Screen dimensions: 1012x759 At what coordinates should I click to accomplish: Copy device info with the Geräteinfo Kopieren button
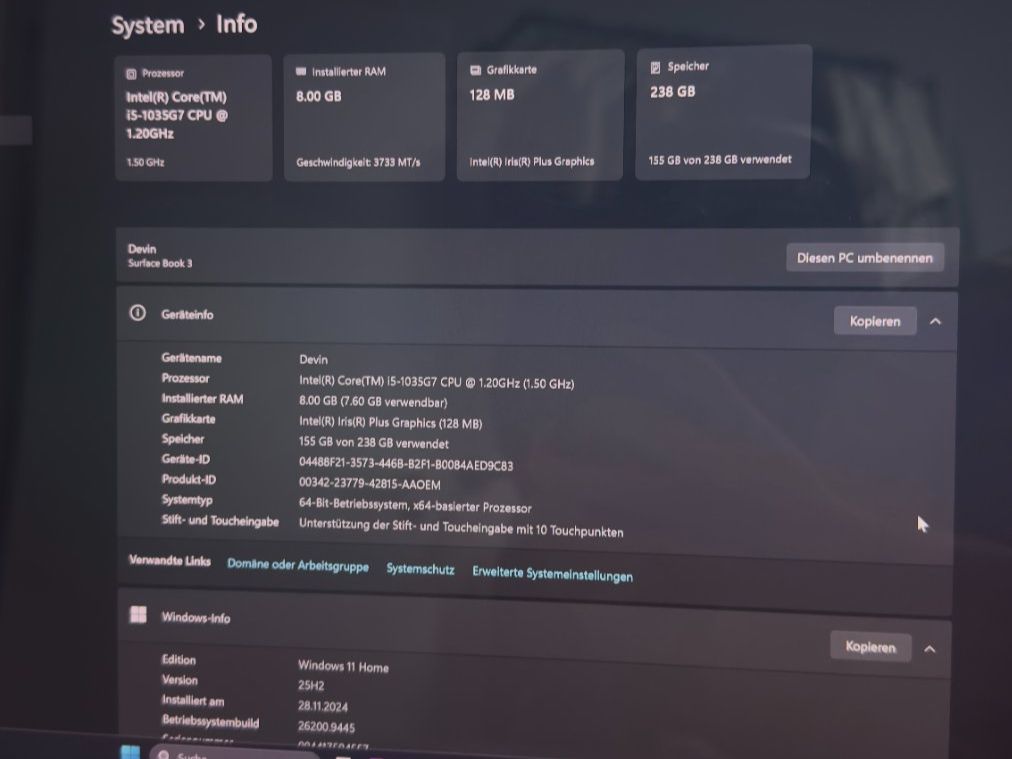point(875,321)
